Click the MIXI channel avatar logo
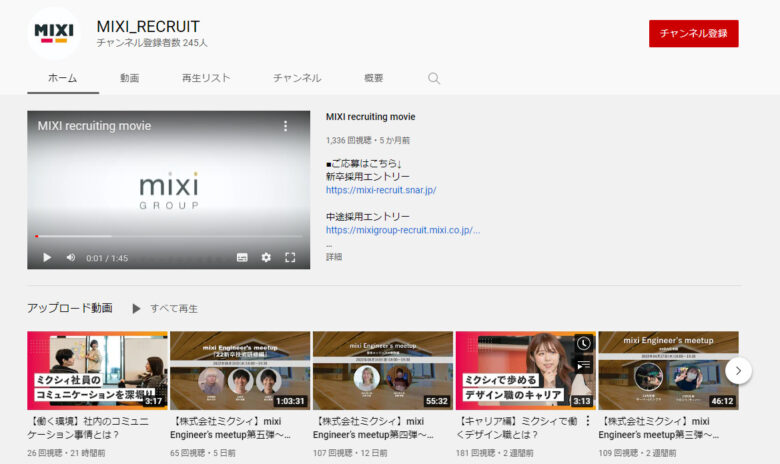 pos(54,33)
